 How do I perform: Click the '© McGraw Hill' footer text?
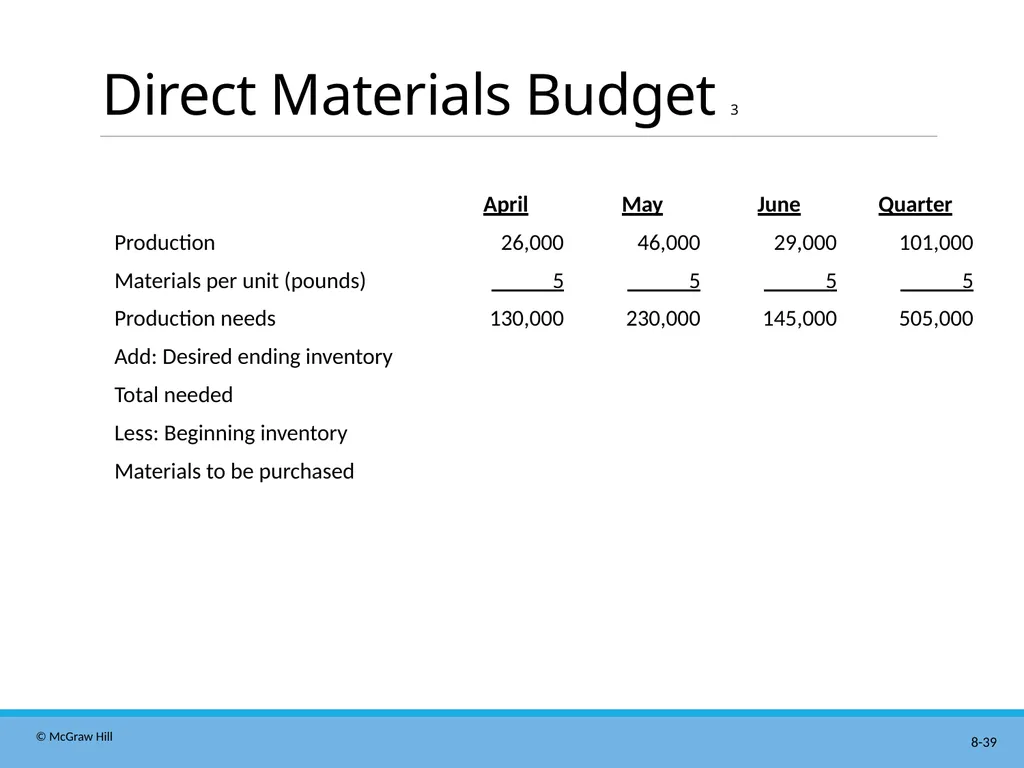coord(74,737)
